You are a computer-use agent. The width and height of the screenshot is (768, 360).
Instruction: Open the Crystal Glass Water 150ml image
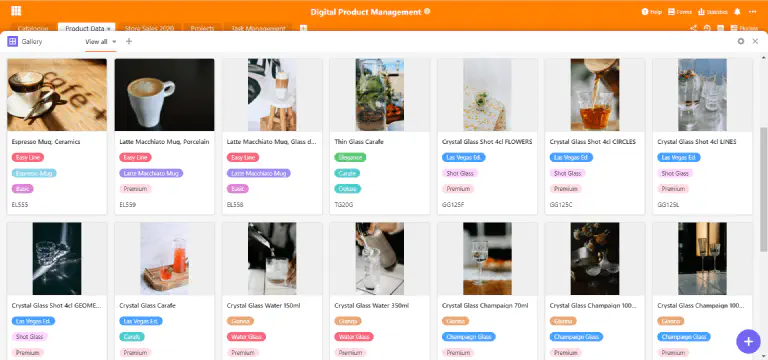(272, 259)
